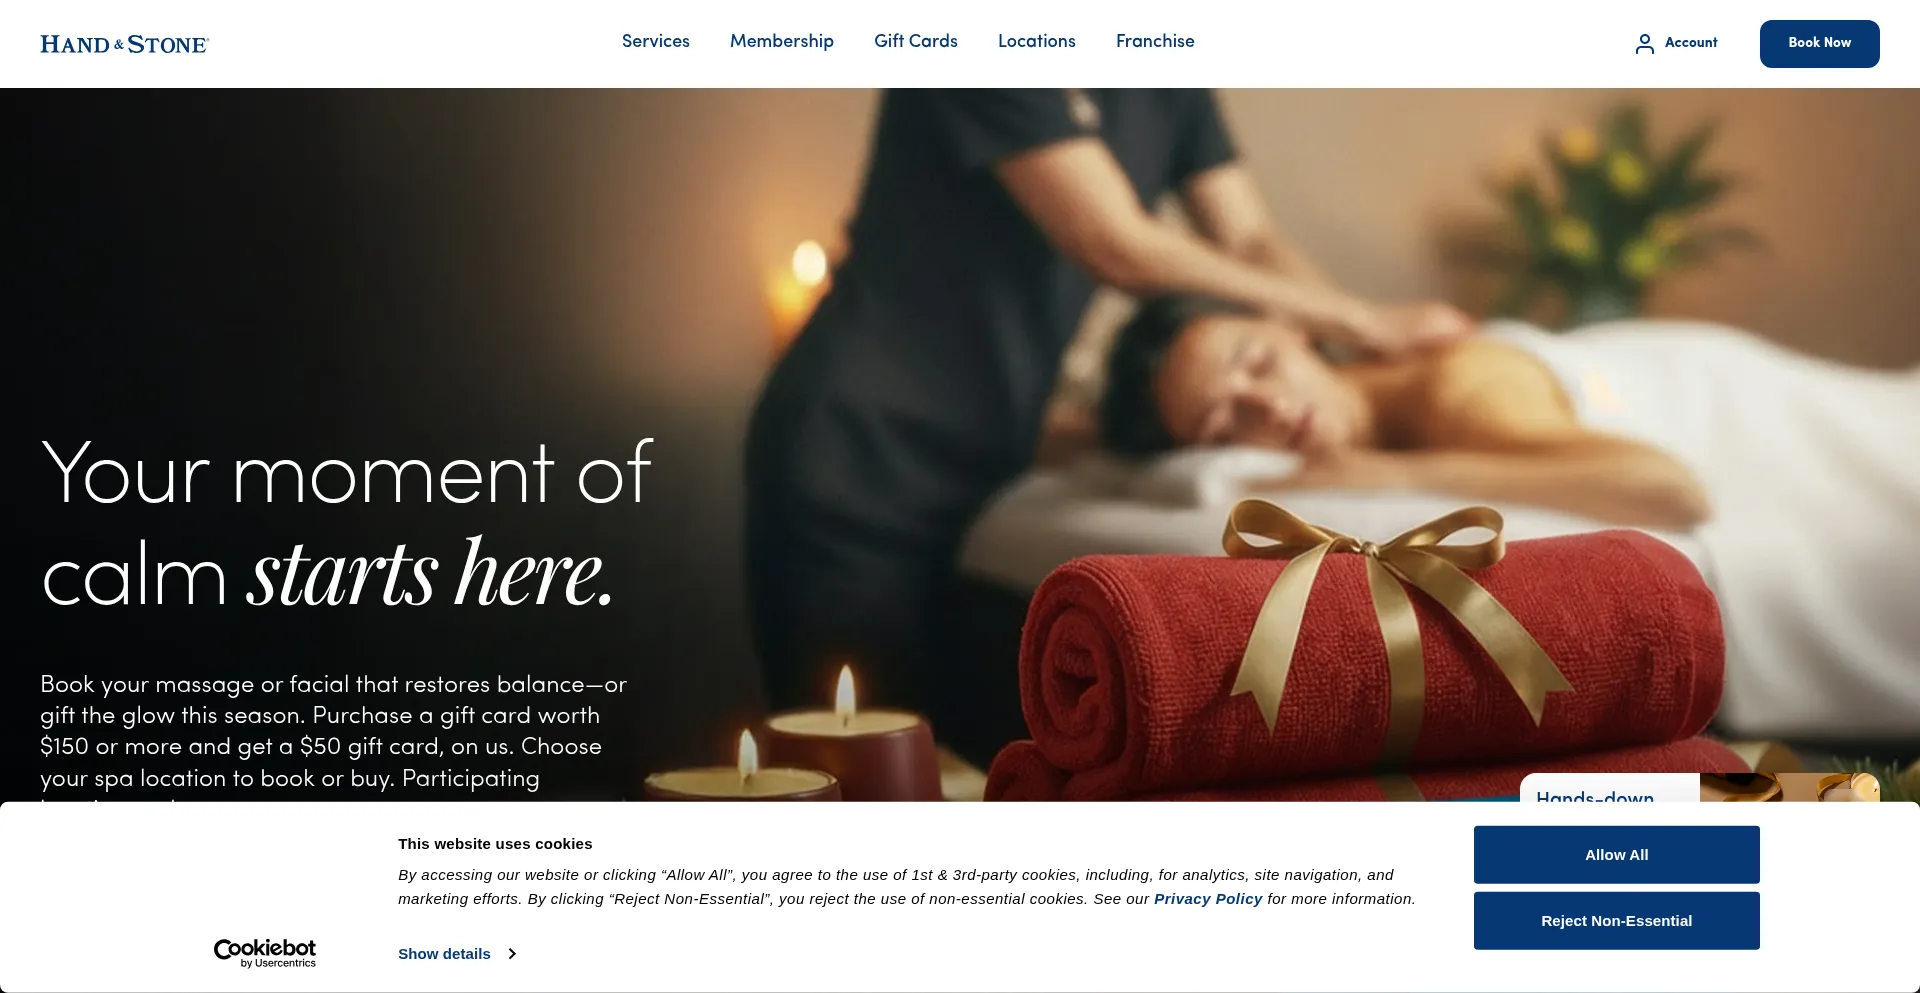Click the Hand & Stone logo
Image resolution: width=1920 pixels, height=993 pixels.
124,44
